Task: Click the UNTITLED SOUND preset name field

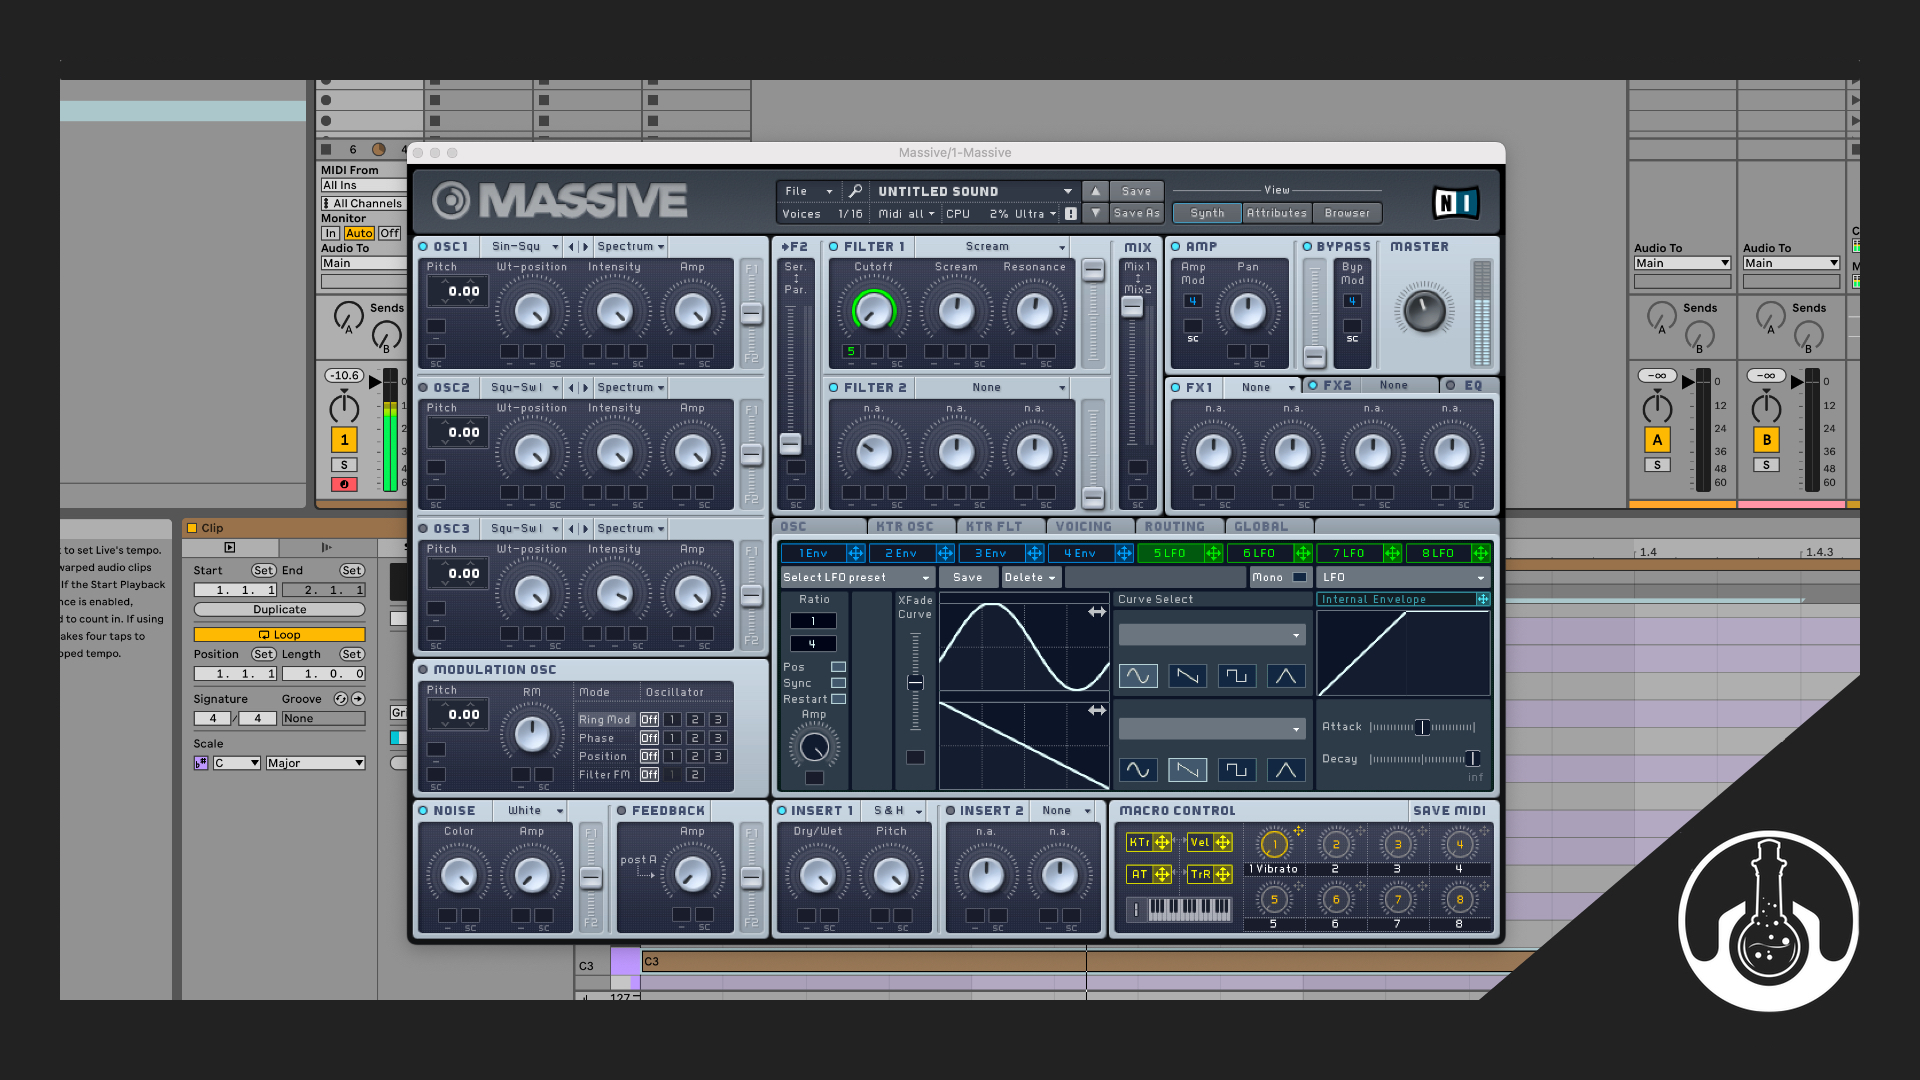Action: [x=973, y=191]
